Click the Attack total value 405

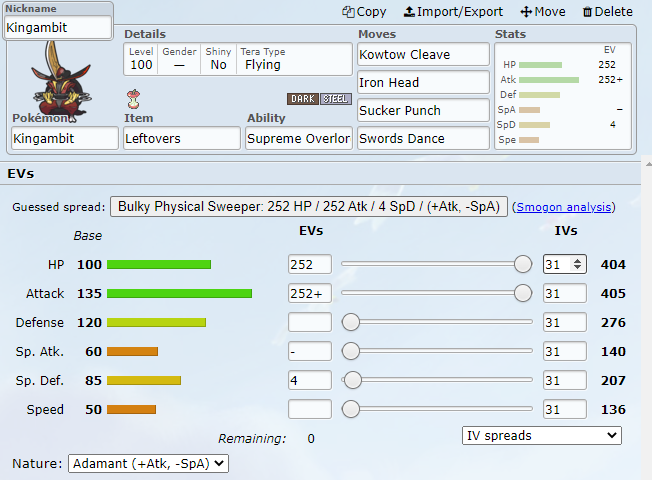coord(613,294)
